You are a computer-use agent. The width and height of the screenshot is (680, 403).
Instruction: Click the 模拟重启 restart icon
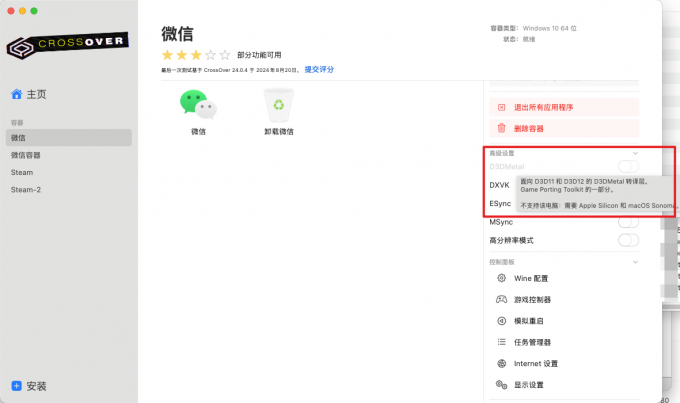point(501,321)
